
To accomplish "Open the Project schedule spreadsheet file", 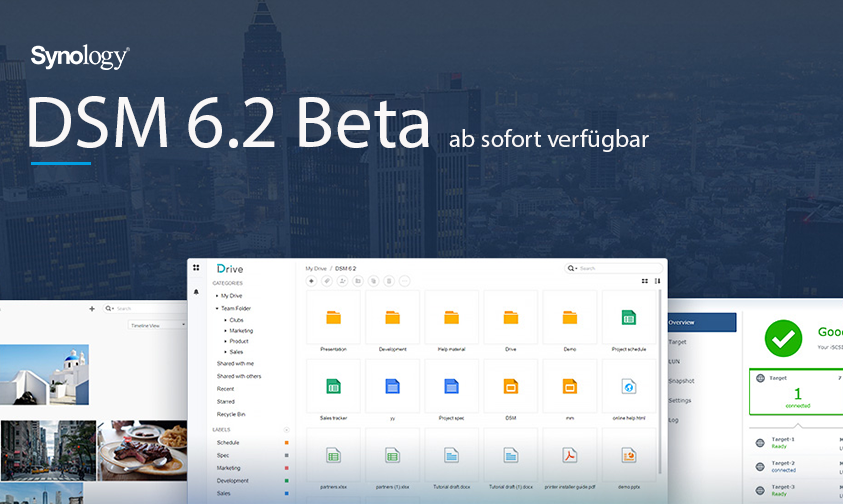I will point(629,322).
